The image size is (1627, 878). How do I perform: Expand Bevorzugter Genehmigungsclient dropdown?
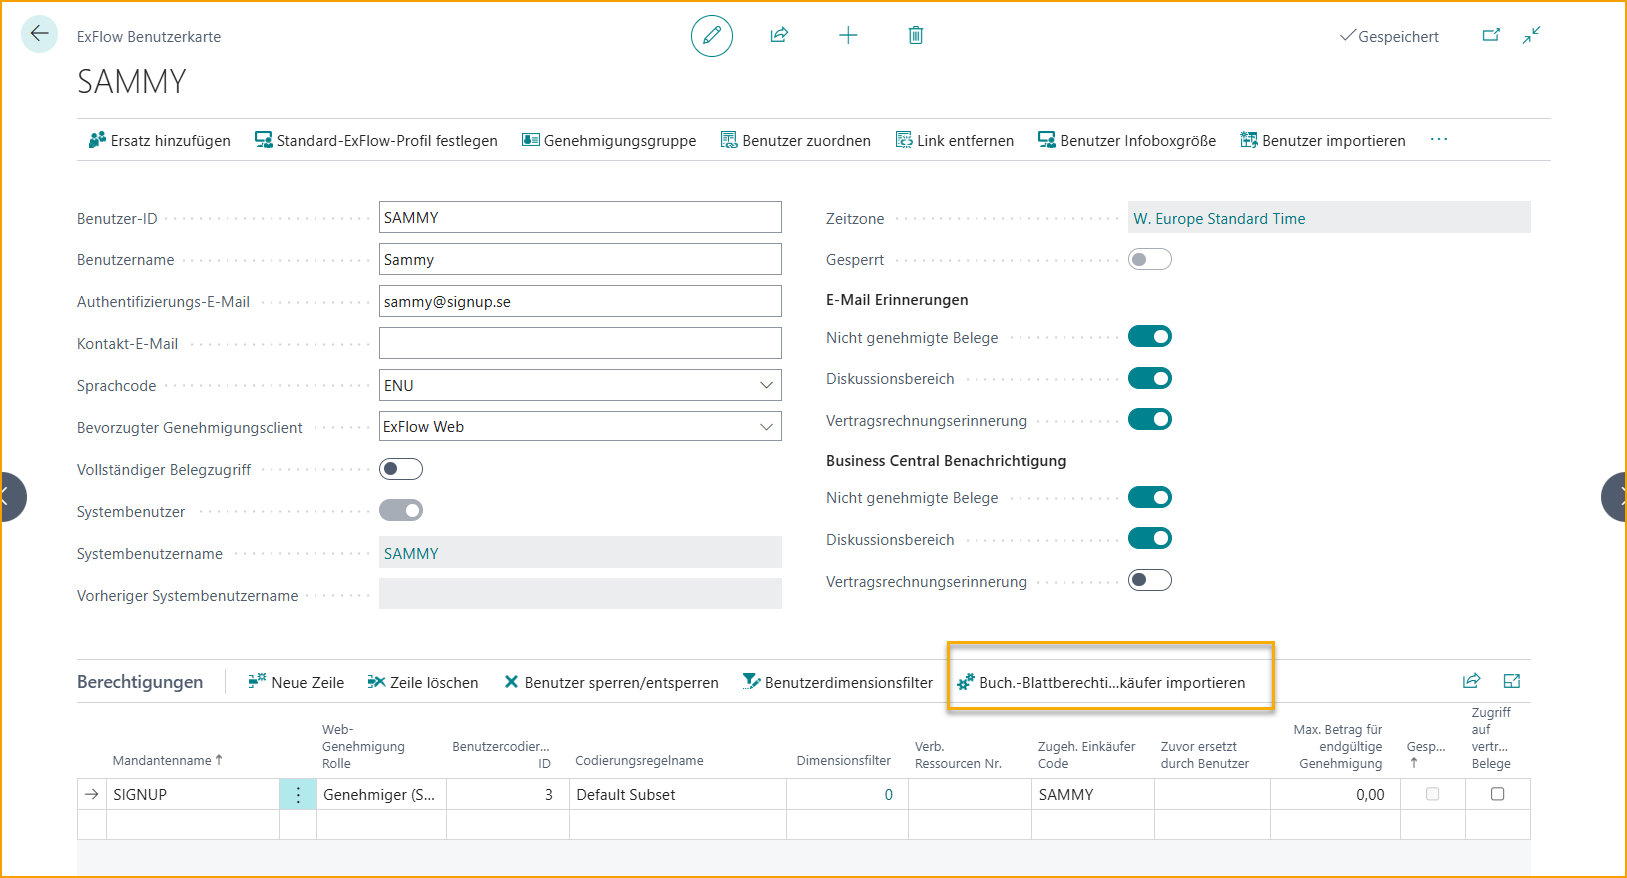[766, 427]
